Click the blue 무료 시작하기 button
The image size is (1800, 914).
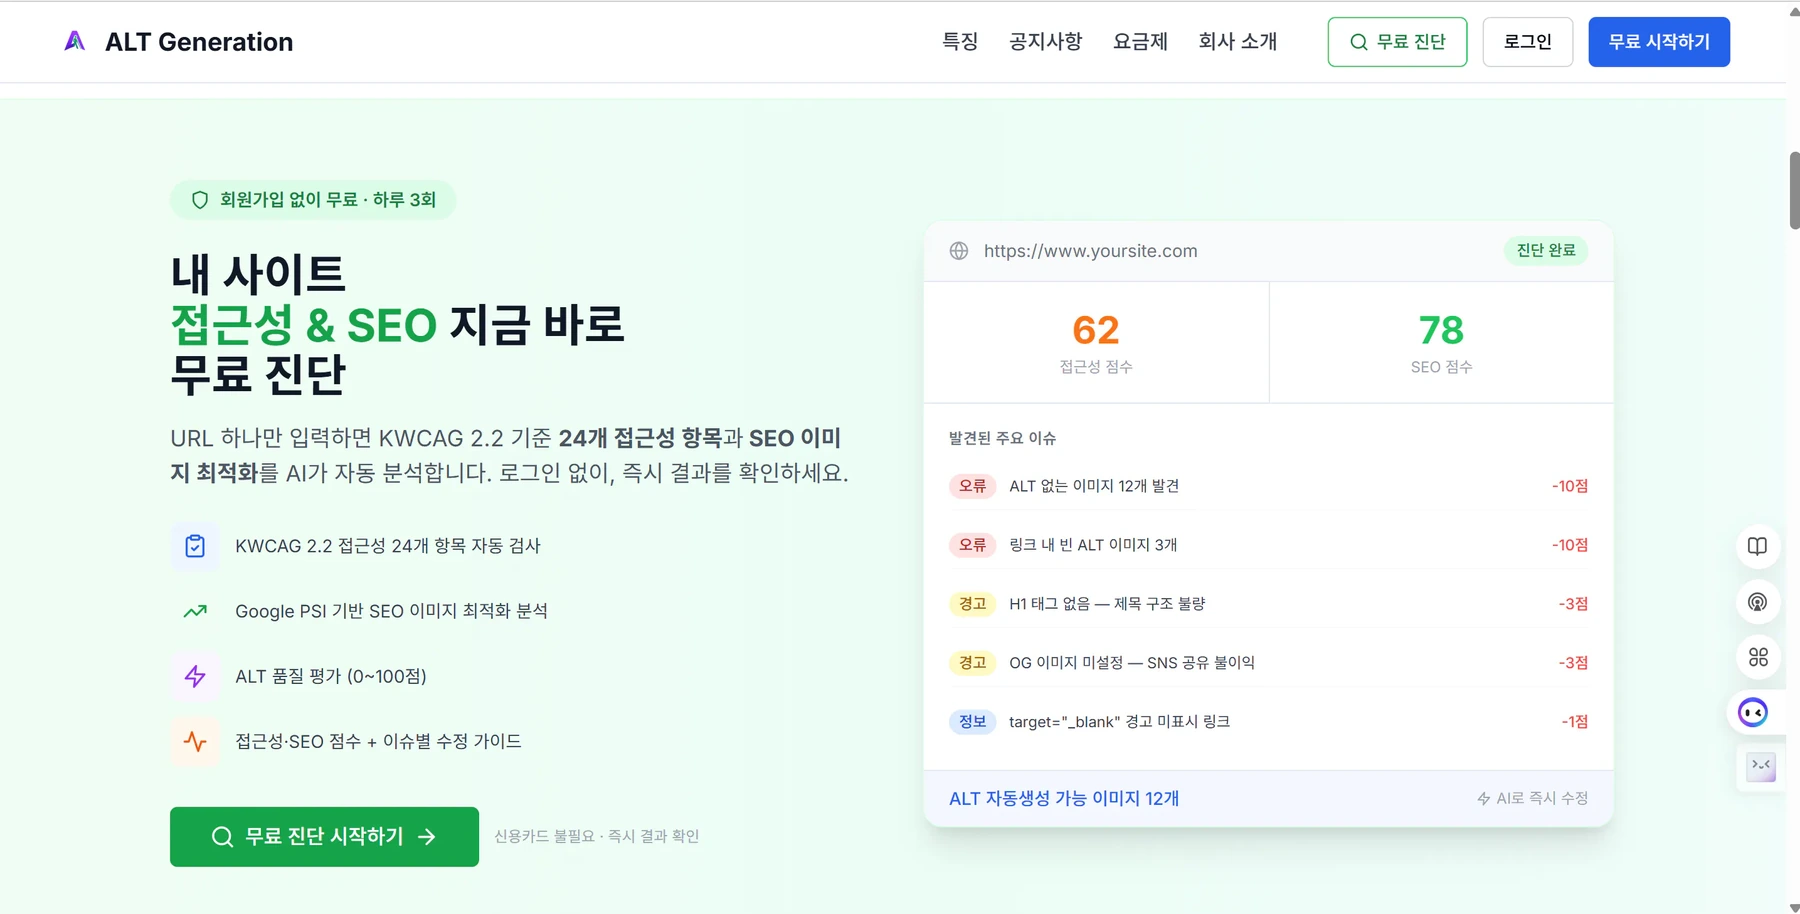pos(1659,42)
